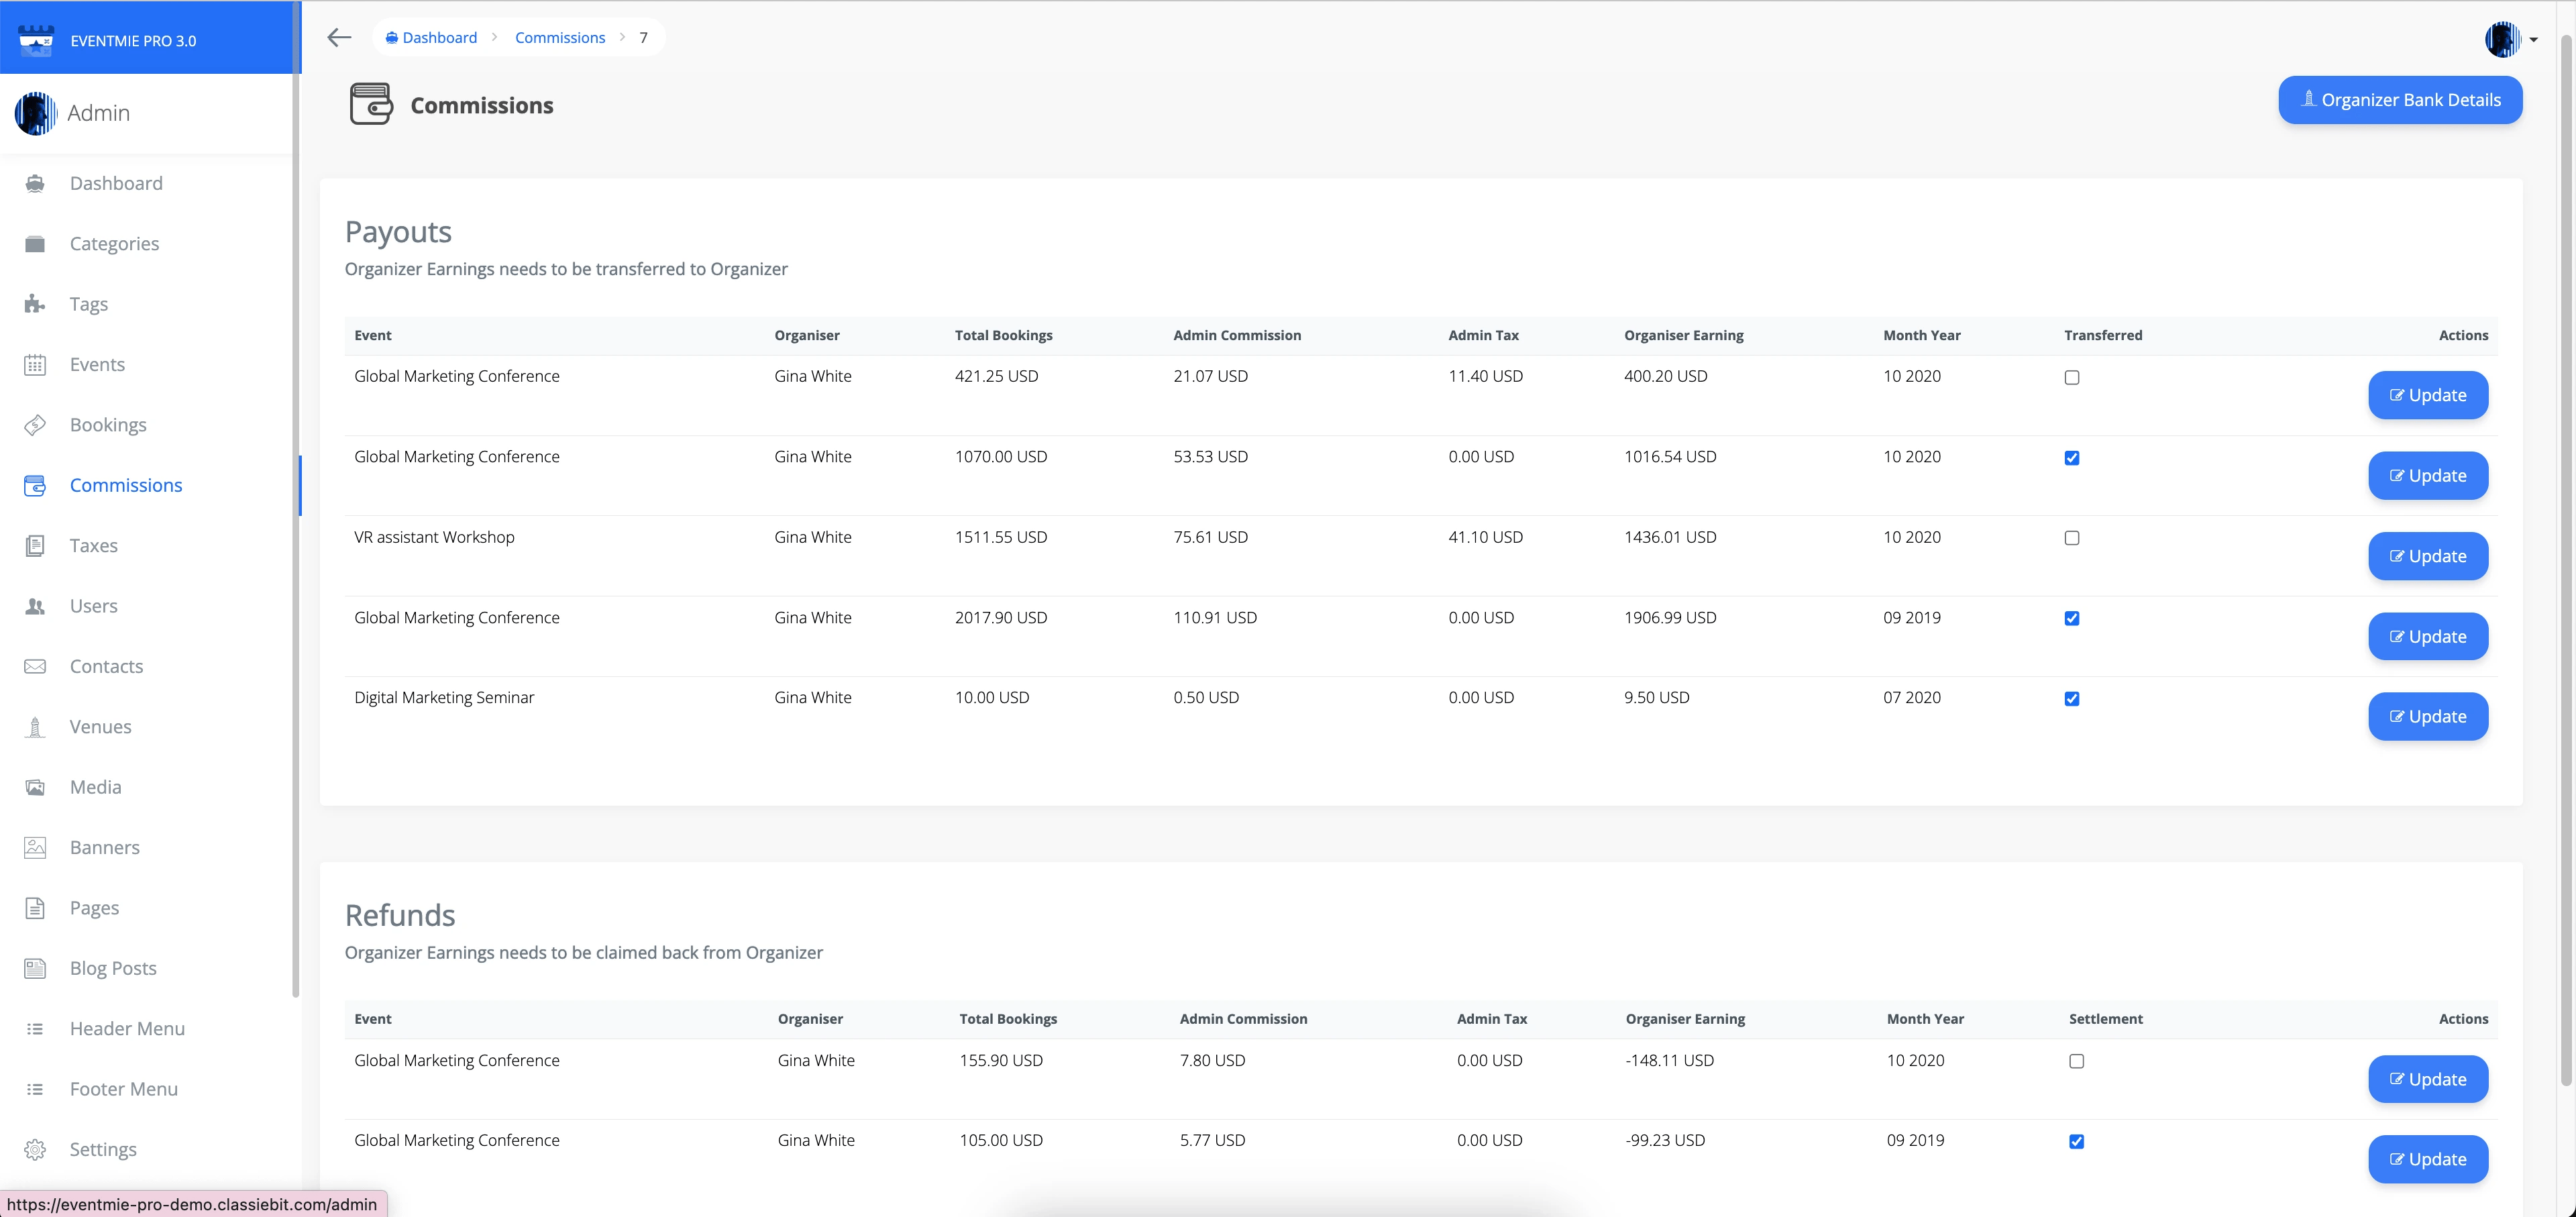The image size is (2576, 1217).
Task: Open the user avatar dropdown top right
Action: pos(2502,40)
